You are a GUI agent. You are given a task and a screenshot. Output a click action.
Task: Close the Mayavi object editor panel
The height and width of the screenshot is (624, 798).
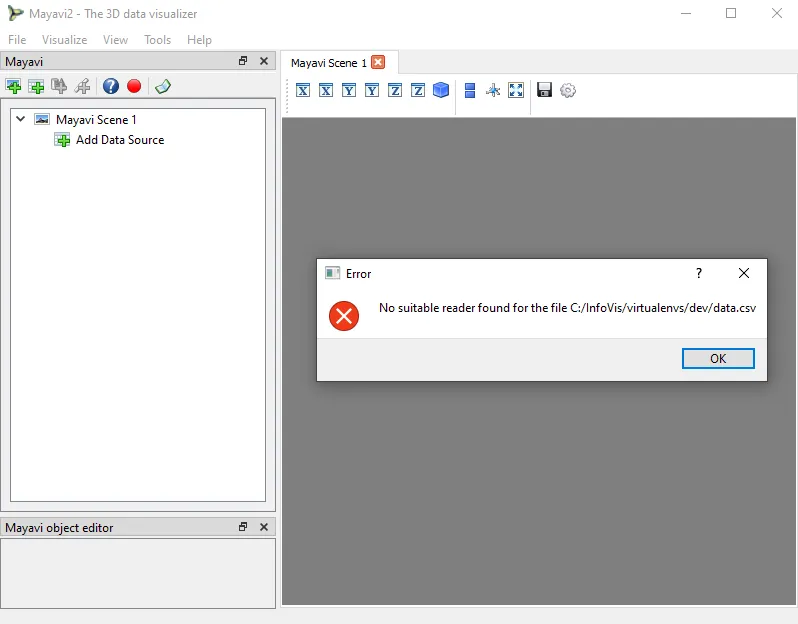tap(264, 526)
